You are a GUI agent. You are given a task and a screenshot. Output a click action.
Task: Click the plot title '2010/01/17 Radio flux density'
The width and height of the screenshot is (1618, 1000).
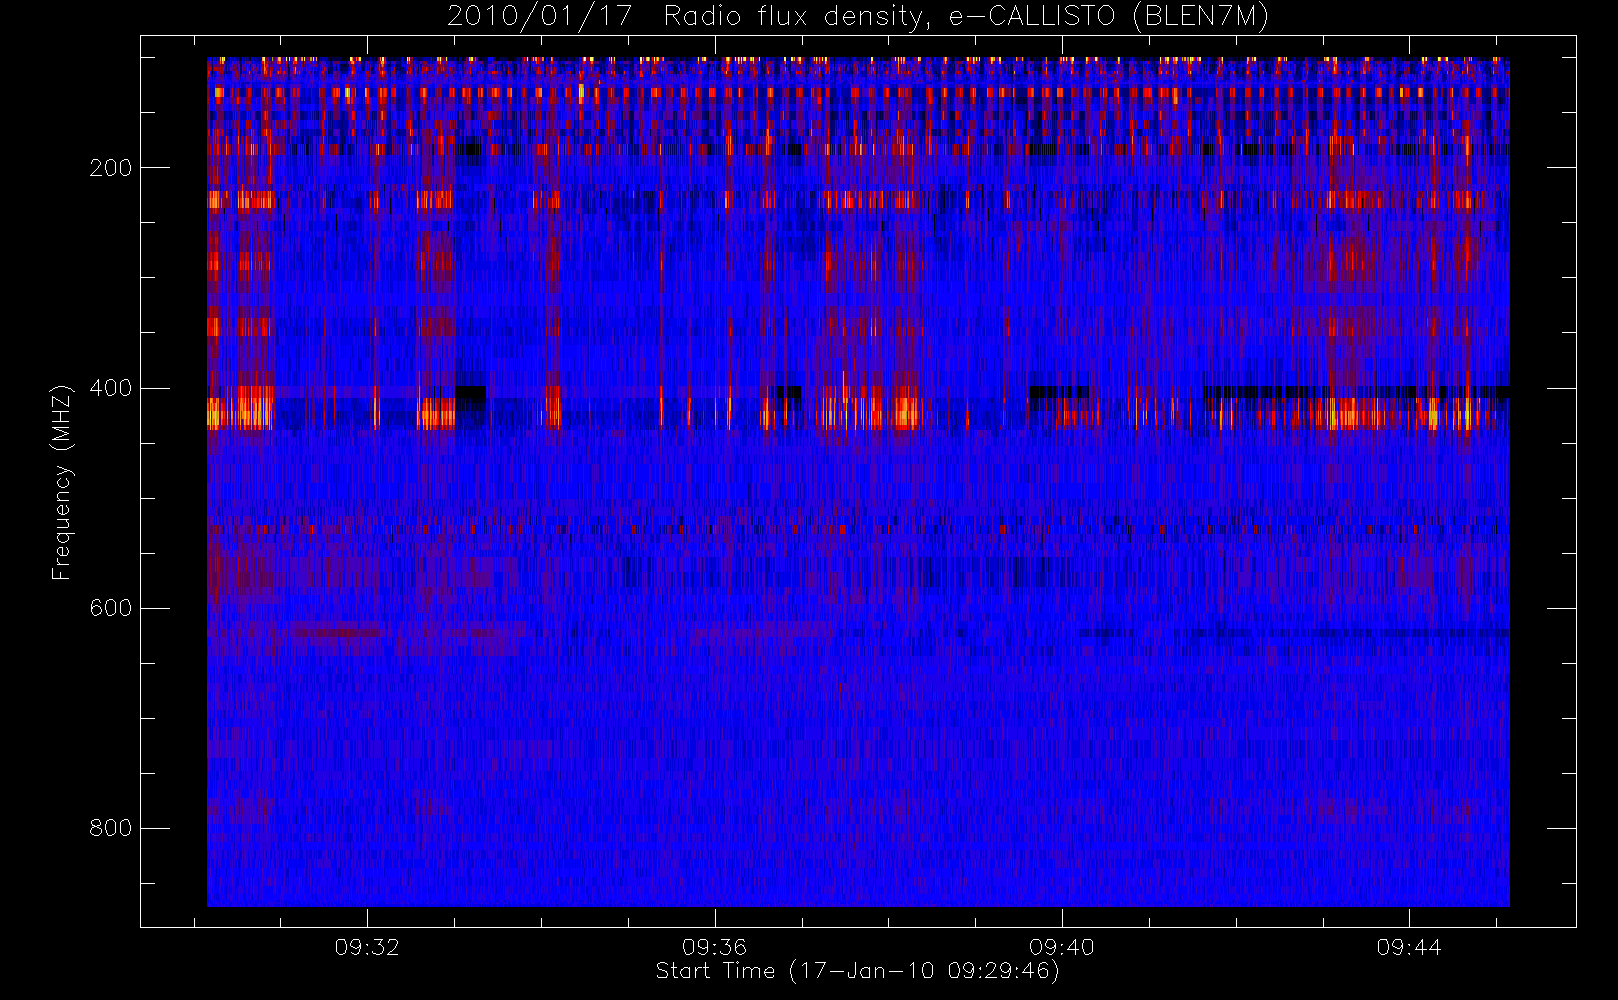tap(858, 16)
